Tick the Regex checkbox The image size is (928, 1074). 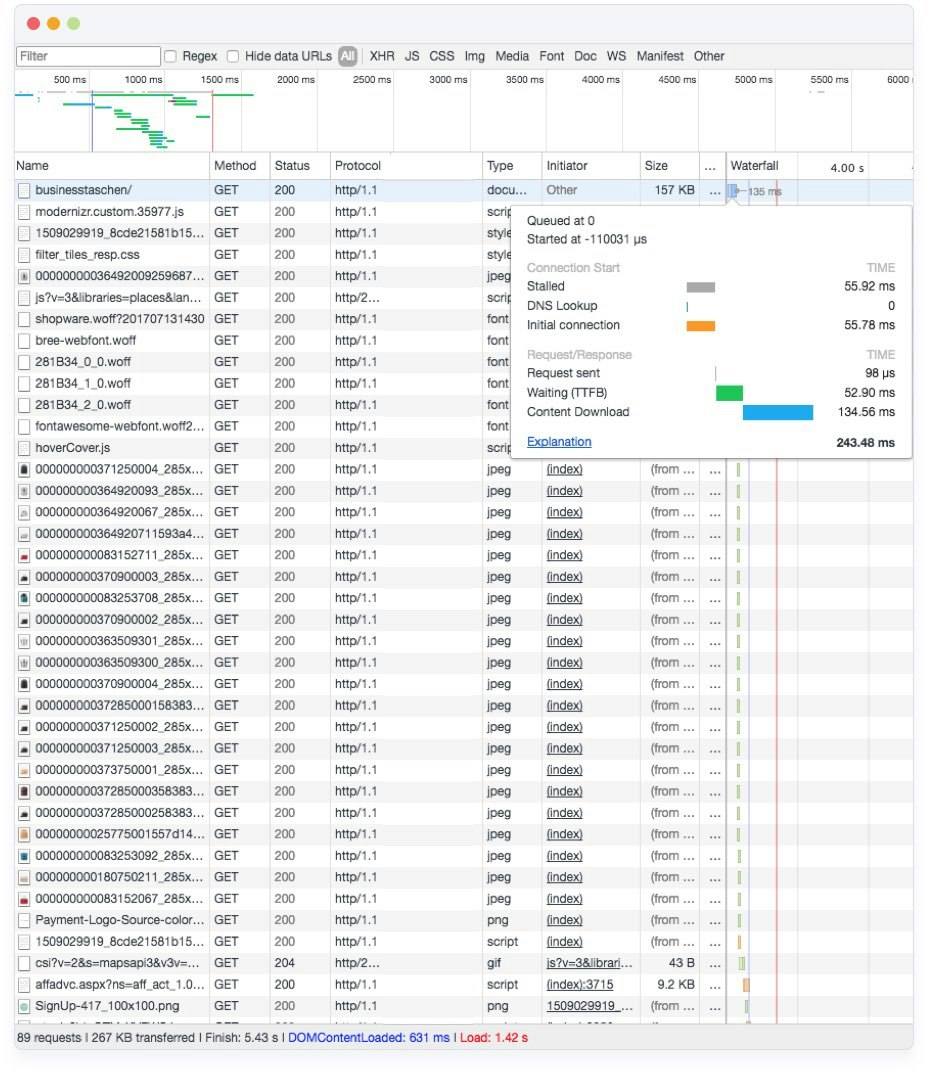(171, 56)
